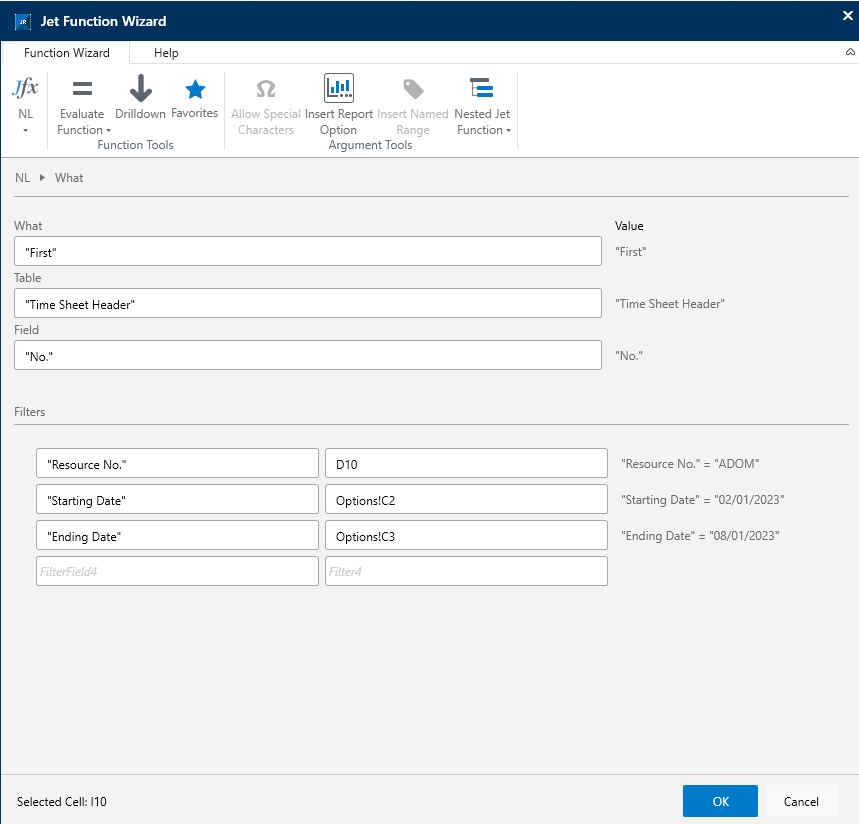Open Favorites star icon
The width and height of the screenshot is (859, 824).
pyautogui.click(x=195, y=89)
